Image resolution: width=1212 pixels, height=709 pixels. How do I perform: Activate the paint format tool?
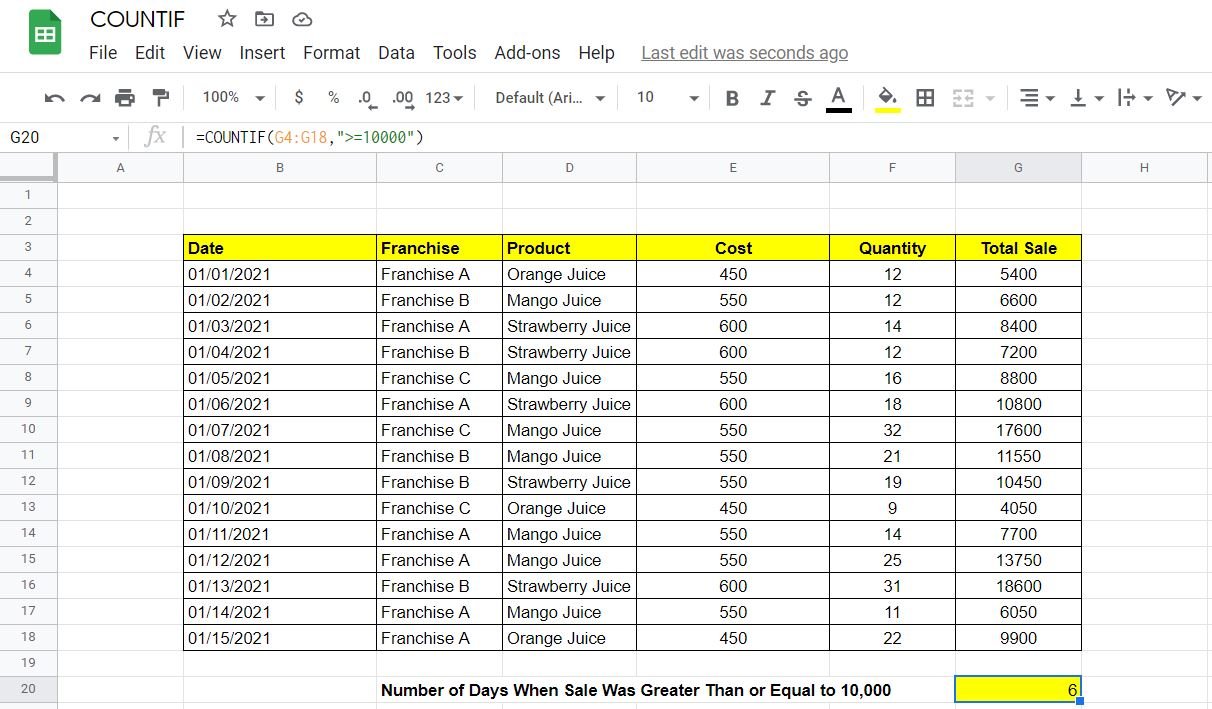tap(160, 98)
